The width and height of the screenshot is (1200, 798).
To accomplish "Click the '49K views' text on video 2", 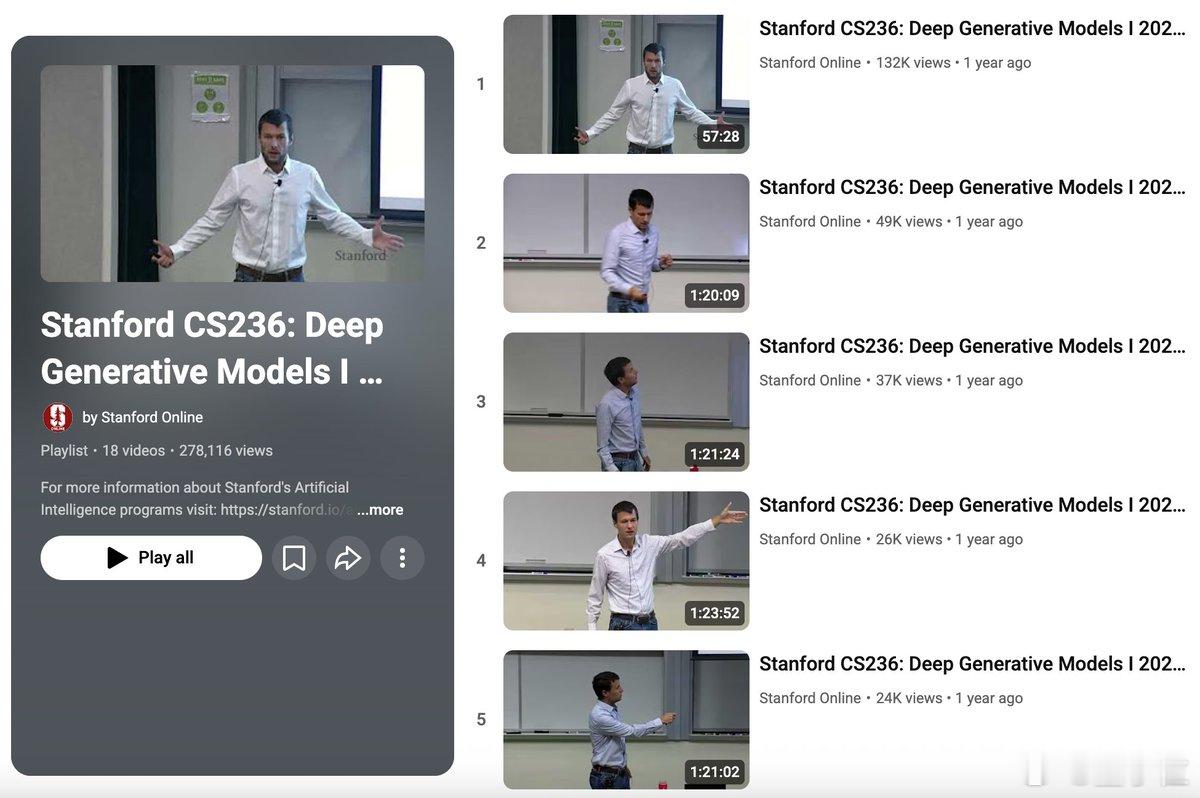I will pyautogui.click(x=909, y=221).
